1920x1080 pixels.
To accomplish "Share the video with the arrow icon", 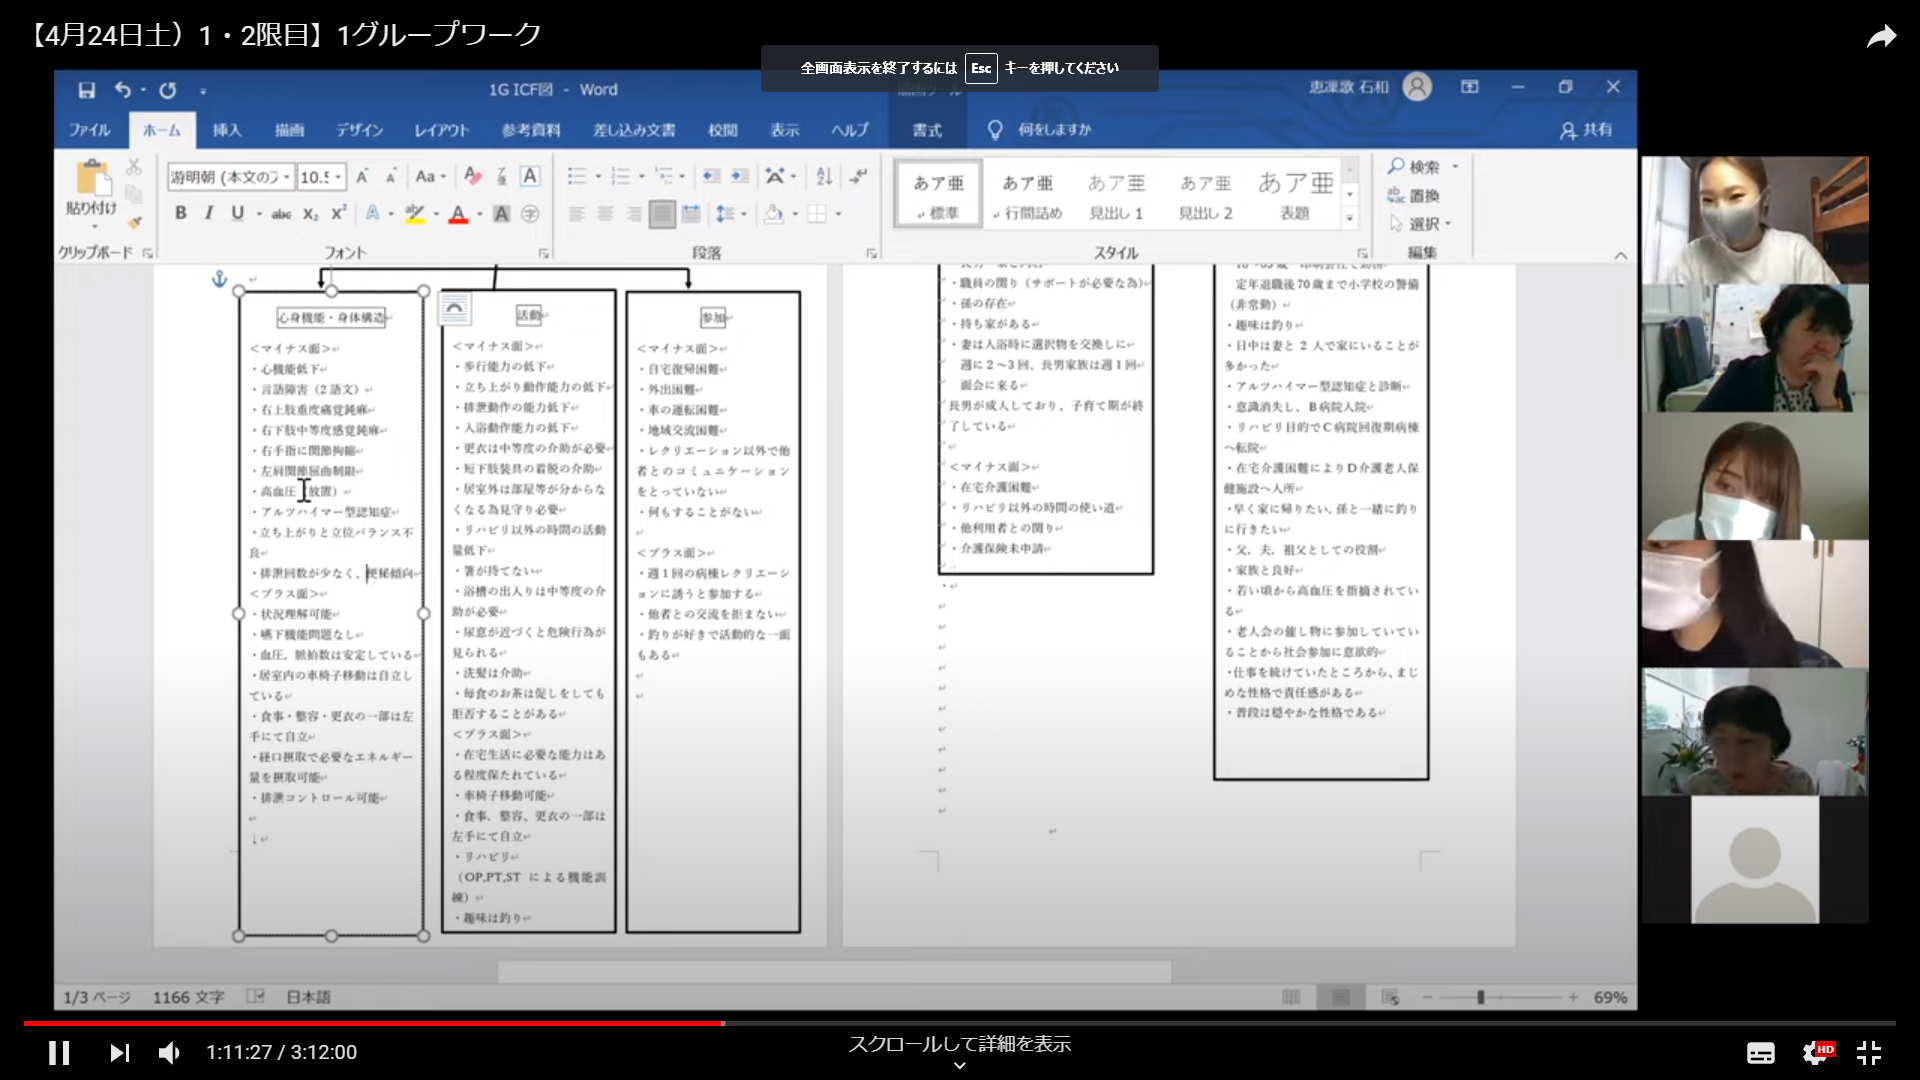I will 1881,37.
